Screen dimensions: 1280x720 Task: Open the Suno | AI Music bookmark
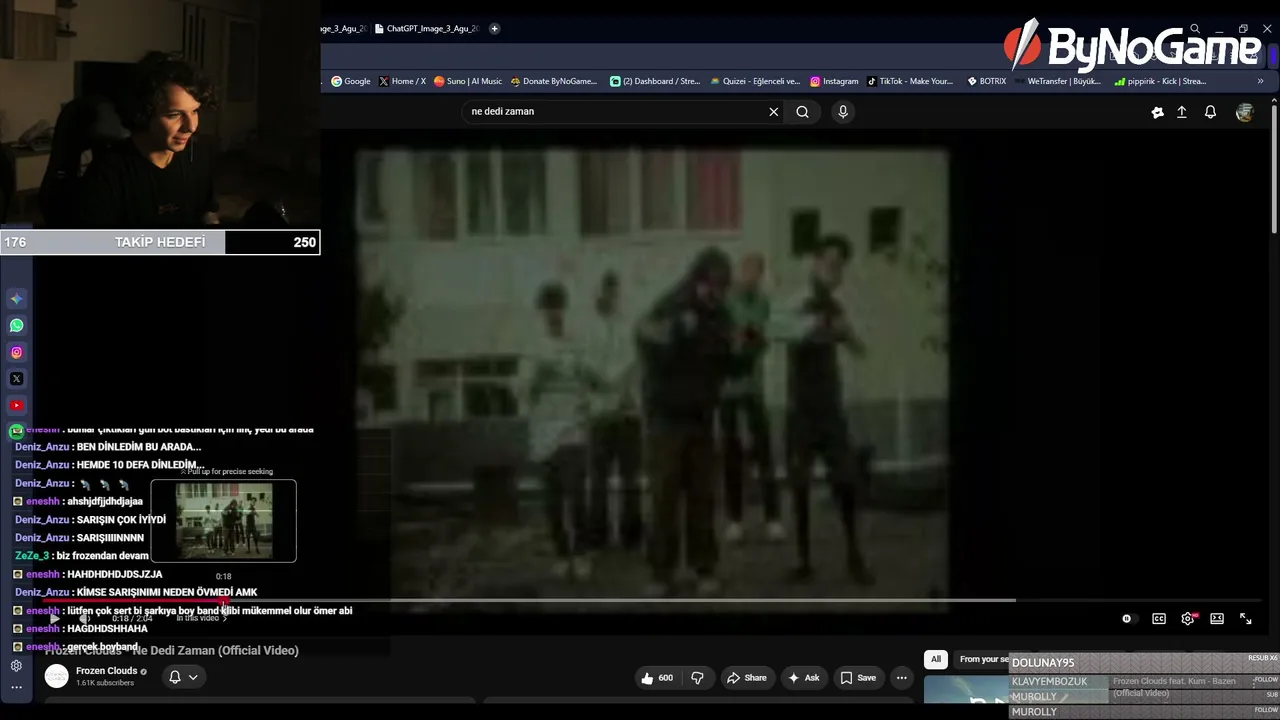(468, 82)
